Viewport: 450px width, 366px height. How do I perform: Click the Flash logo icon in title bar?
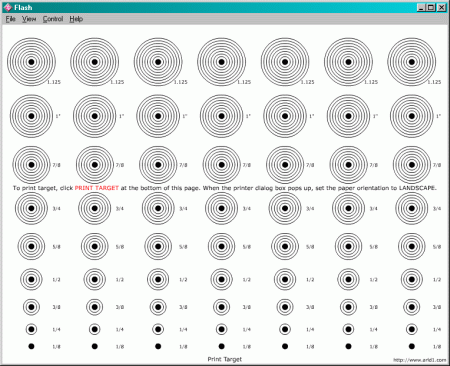[8, 7]
